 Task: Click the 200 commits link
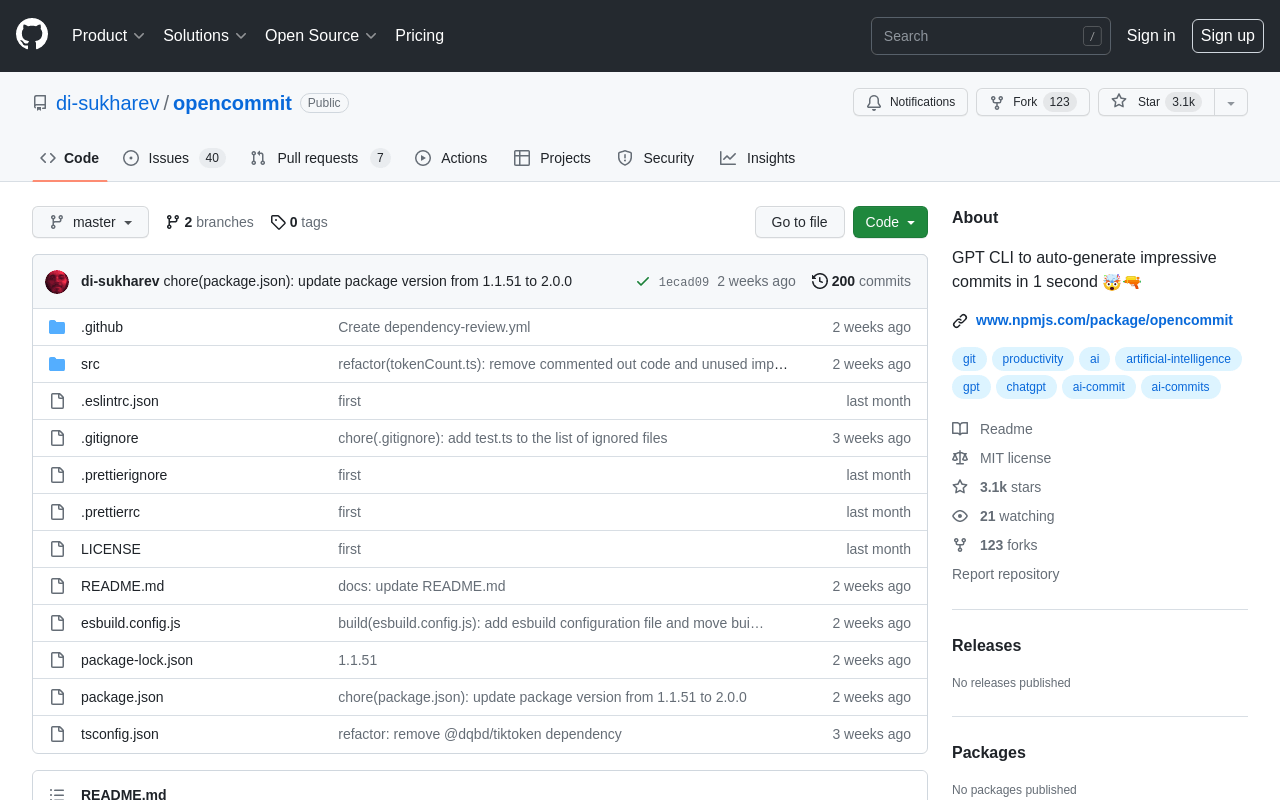click(861, 281)
